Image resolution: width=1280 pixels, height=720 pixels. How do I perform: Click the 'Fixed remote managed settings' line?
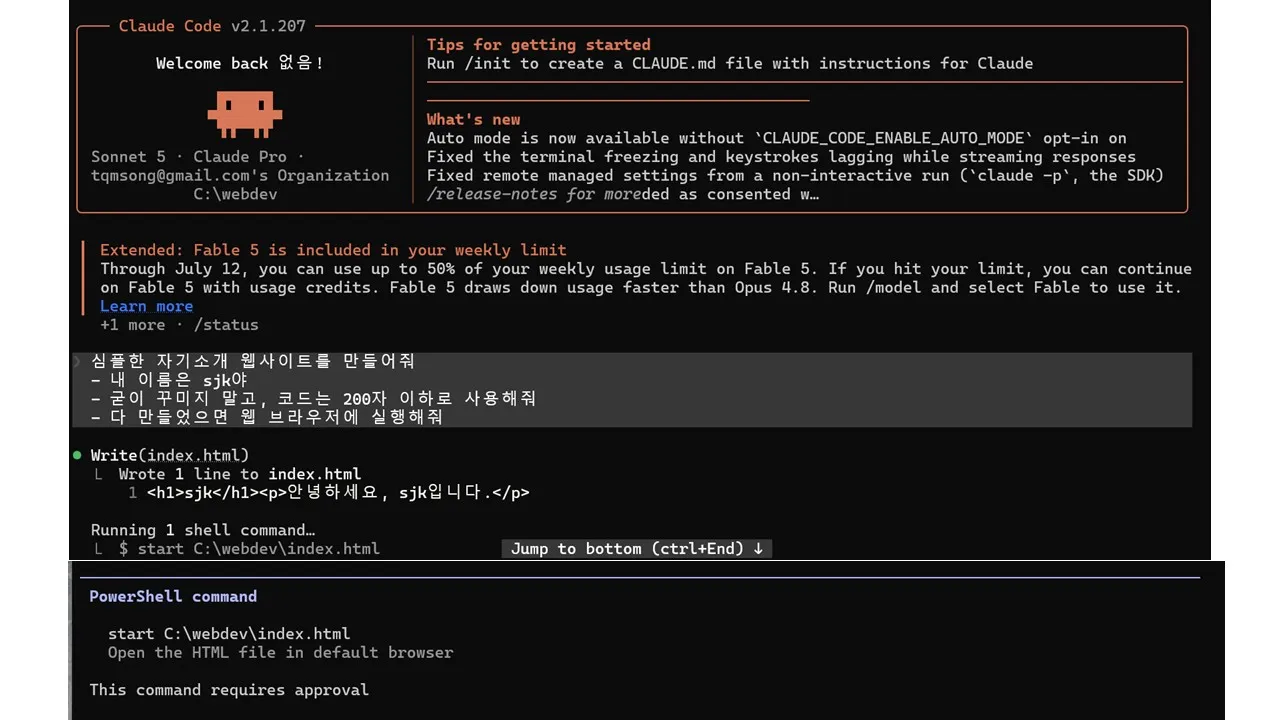pyautogui.click(x=795, y=175)
